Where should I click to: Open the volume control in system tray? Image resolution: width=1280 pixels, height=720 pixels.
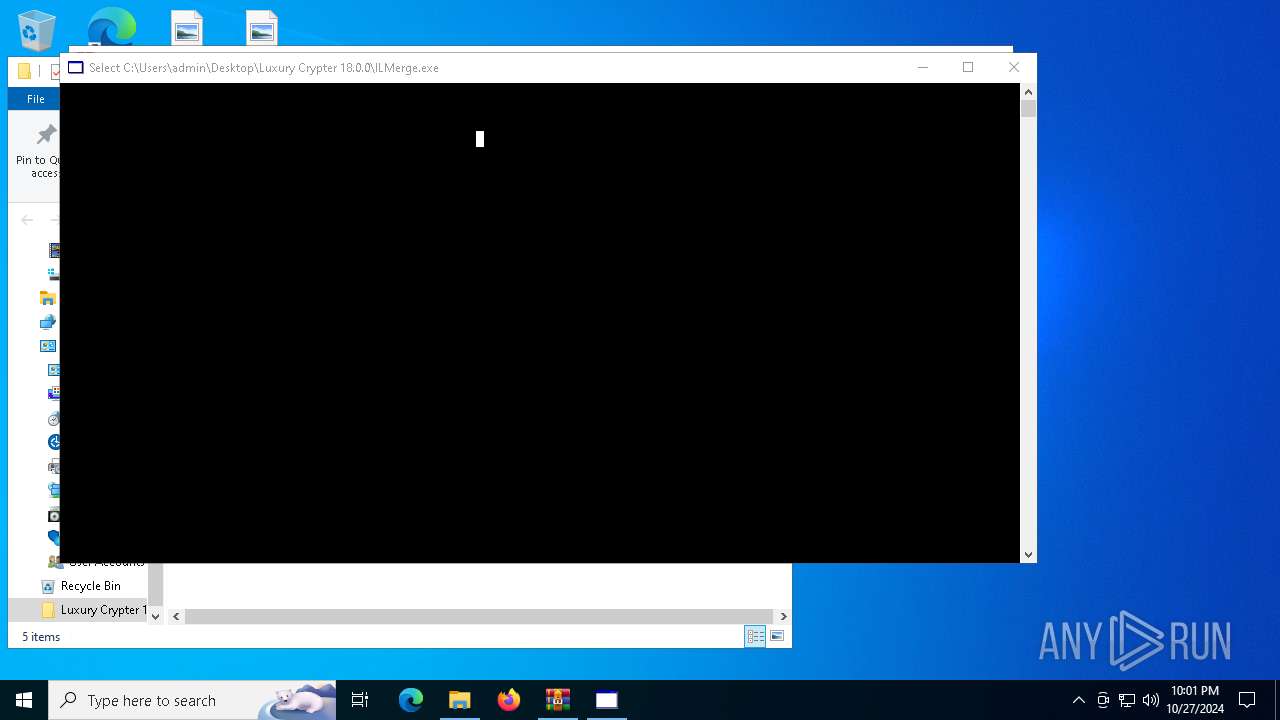(x=1151, y=700)
